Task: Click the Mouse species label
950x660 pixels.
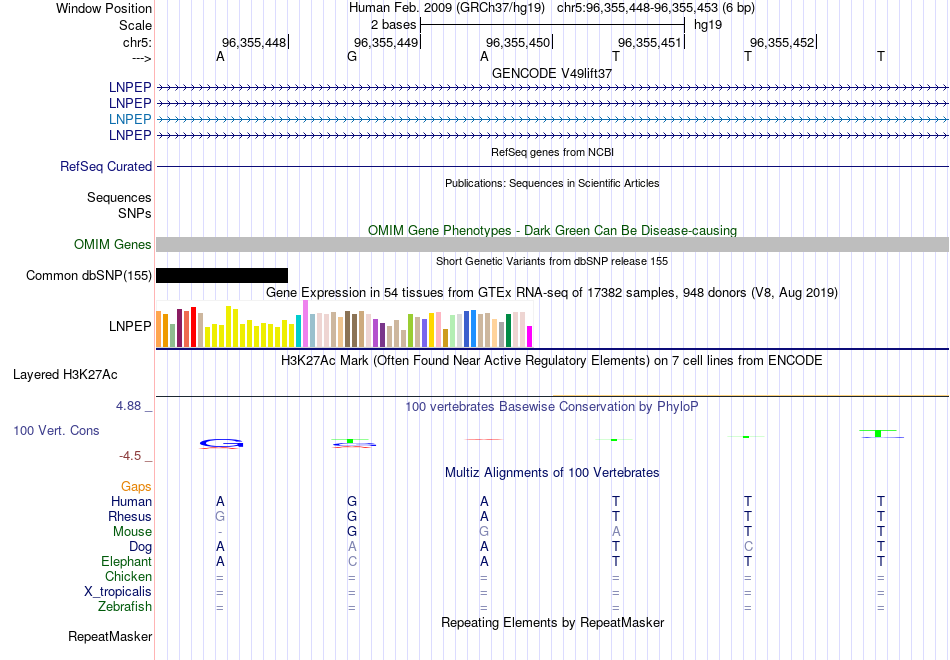Action: pyautogui.click(x=132, y=532)
